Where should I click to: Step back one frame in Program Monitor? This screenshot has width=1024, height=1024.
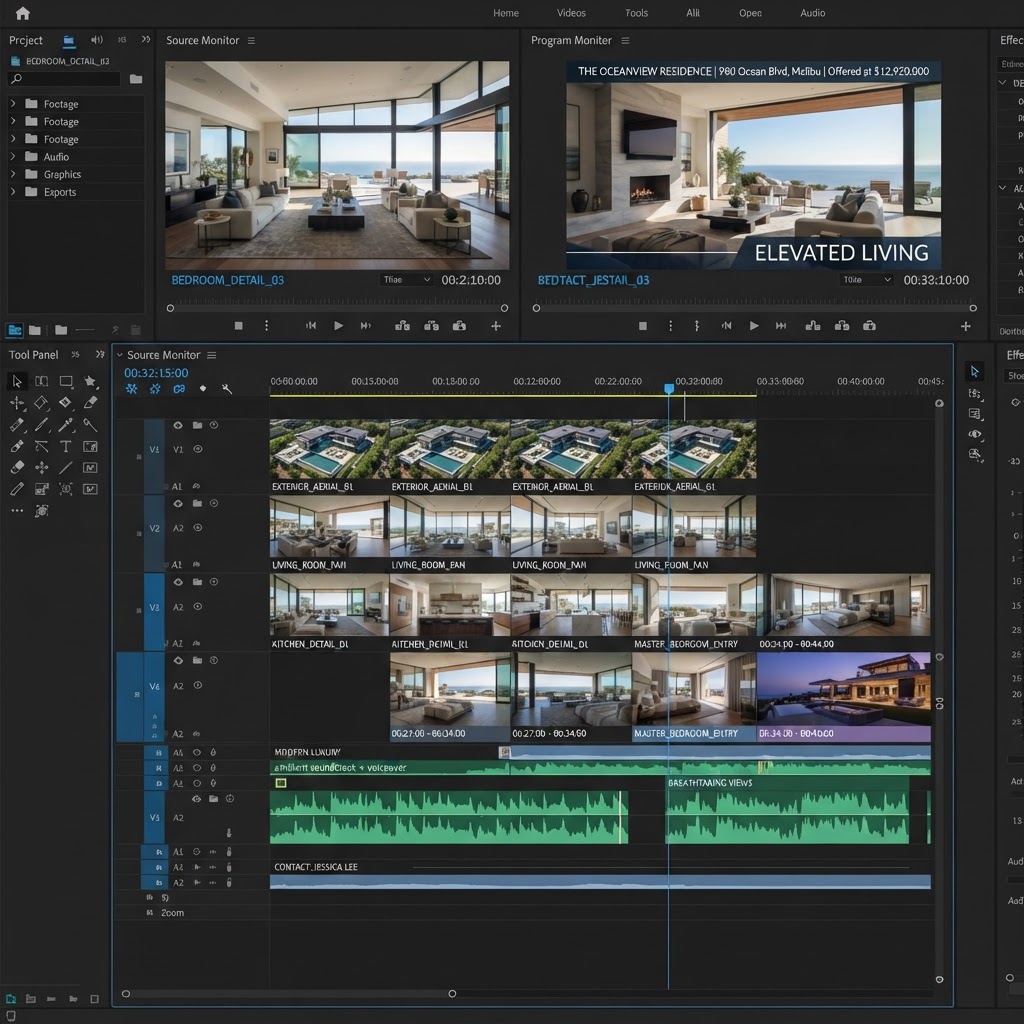[726, 325]
